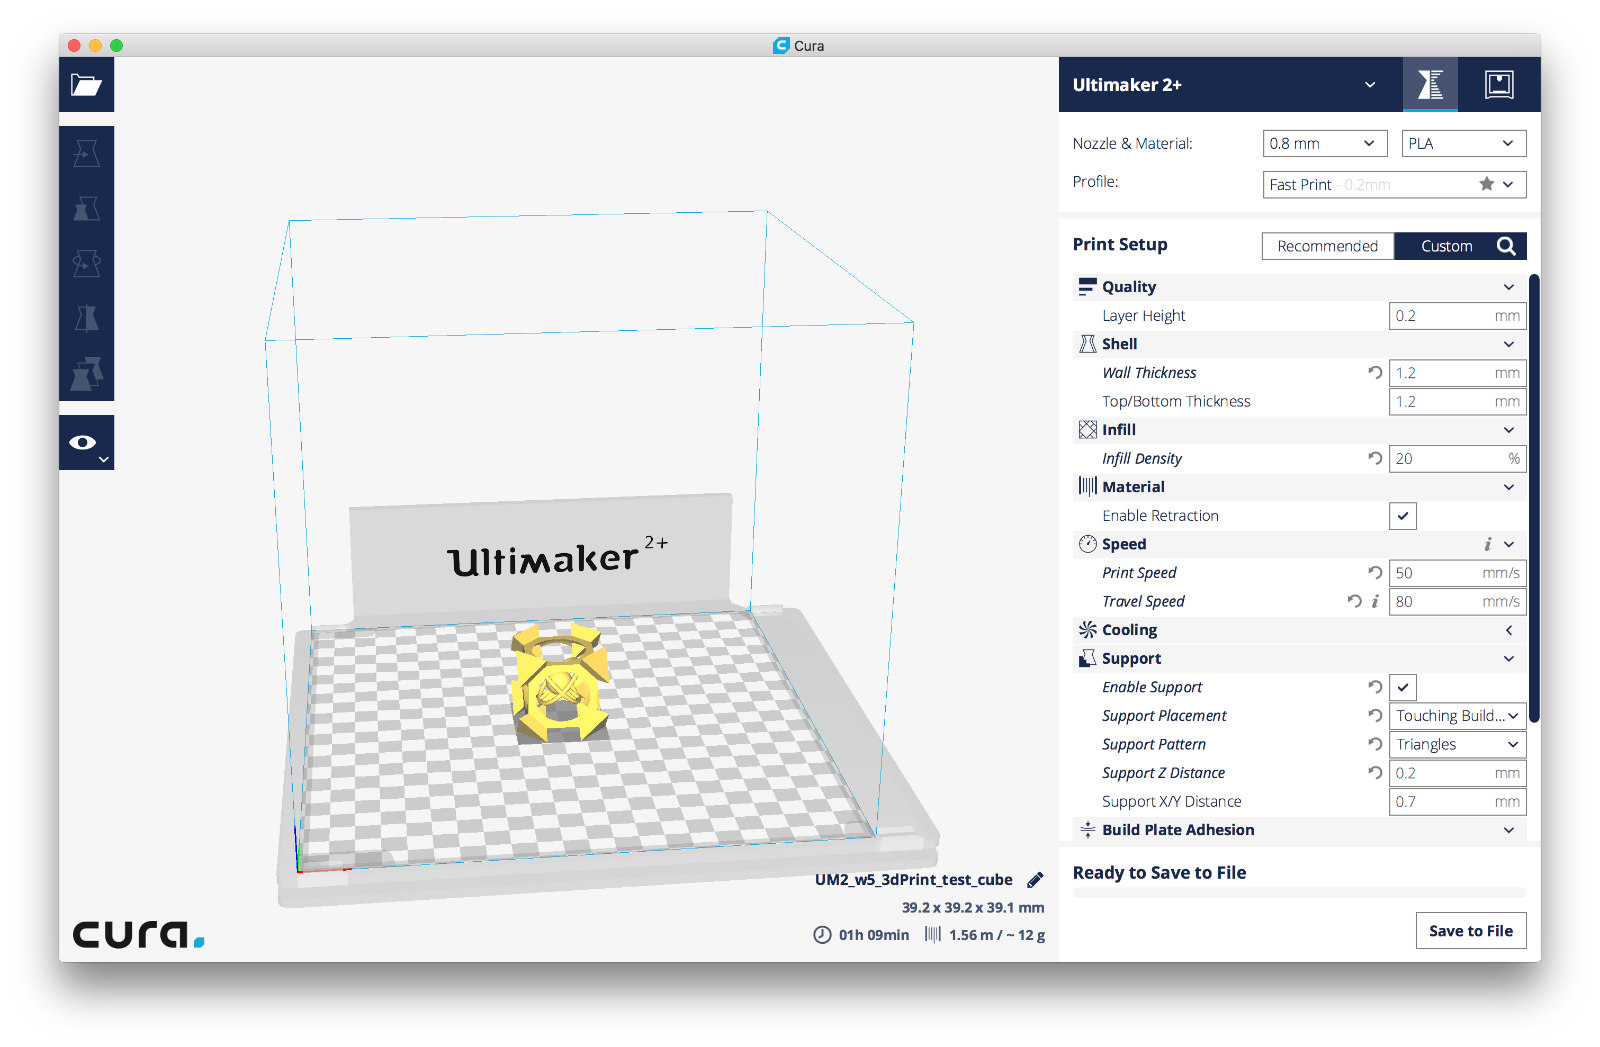1600x1047 pixels.
Task: Click the Save to File button
Action: click(x=1471, y=931)
